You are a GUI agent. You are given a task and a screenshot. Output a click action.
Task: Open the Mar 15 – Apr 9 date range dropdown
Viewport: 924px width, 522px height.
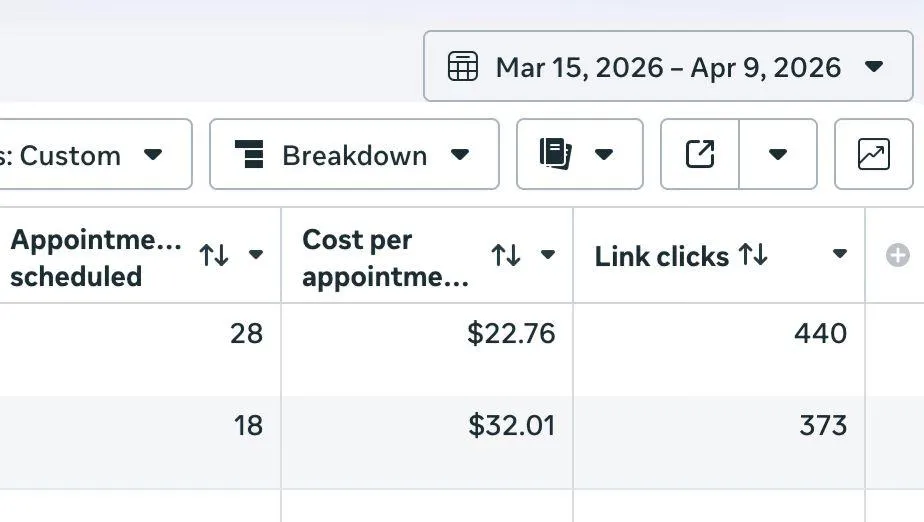pos(668,67)
